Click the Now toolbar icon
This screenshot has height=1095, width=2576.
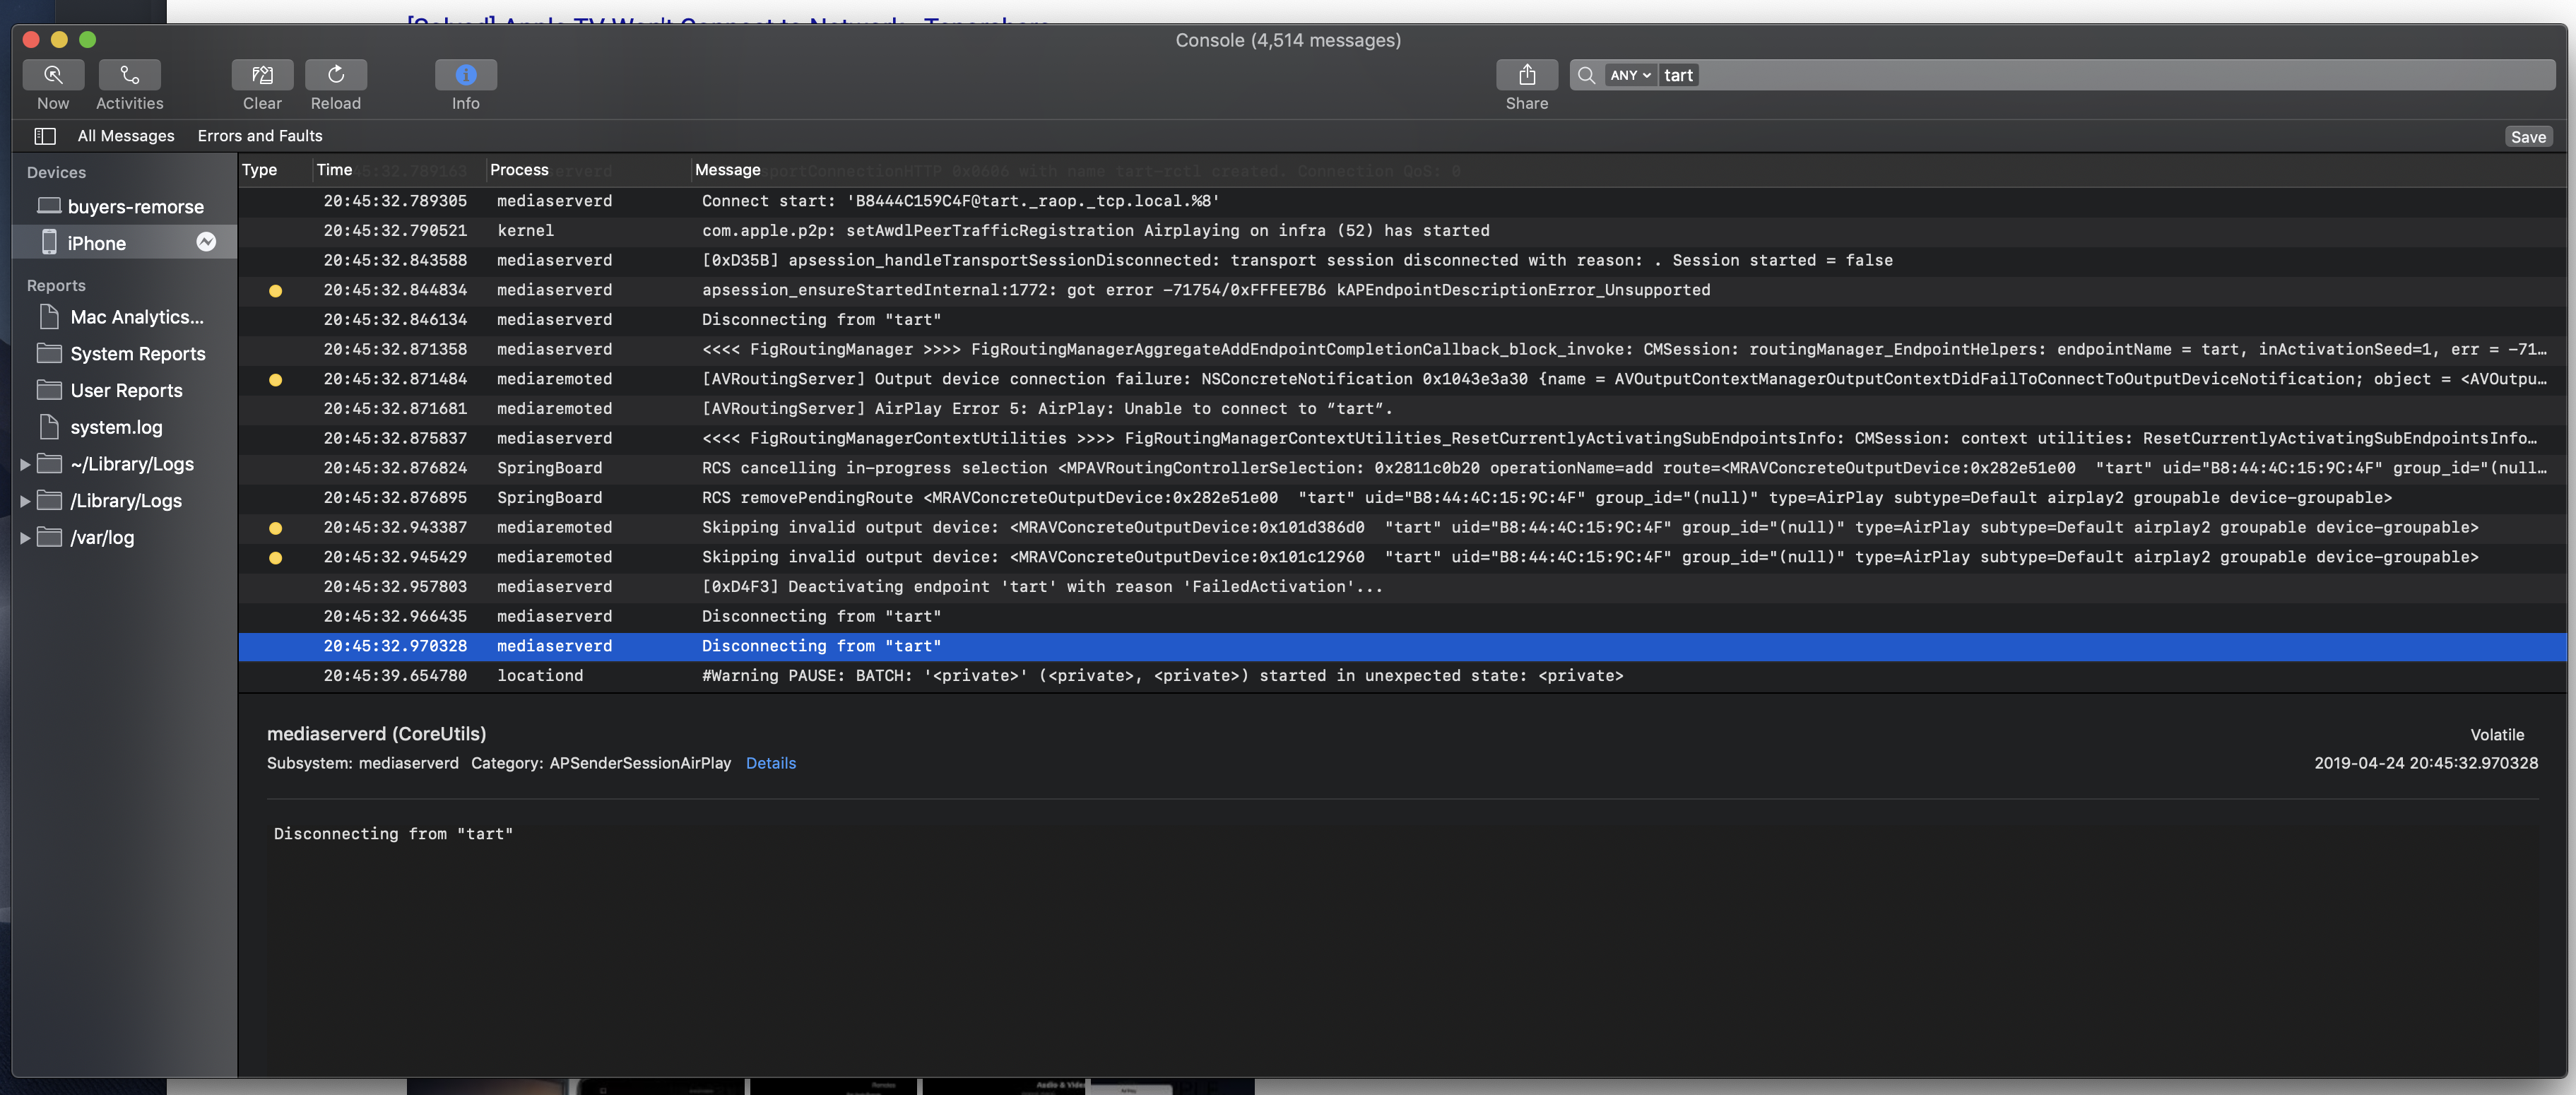pyautogui.click(x=53, y=75)
